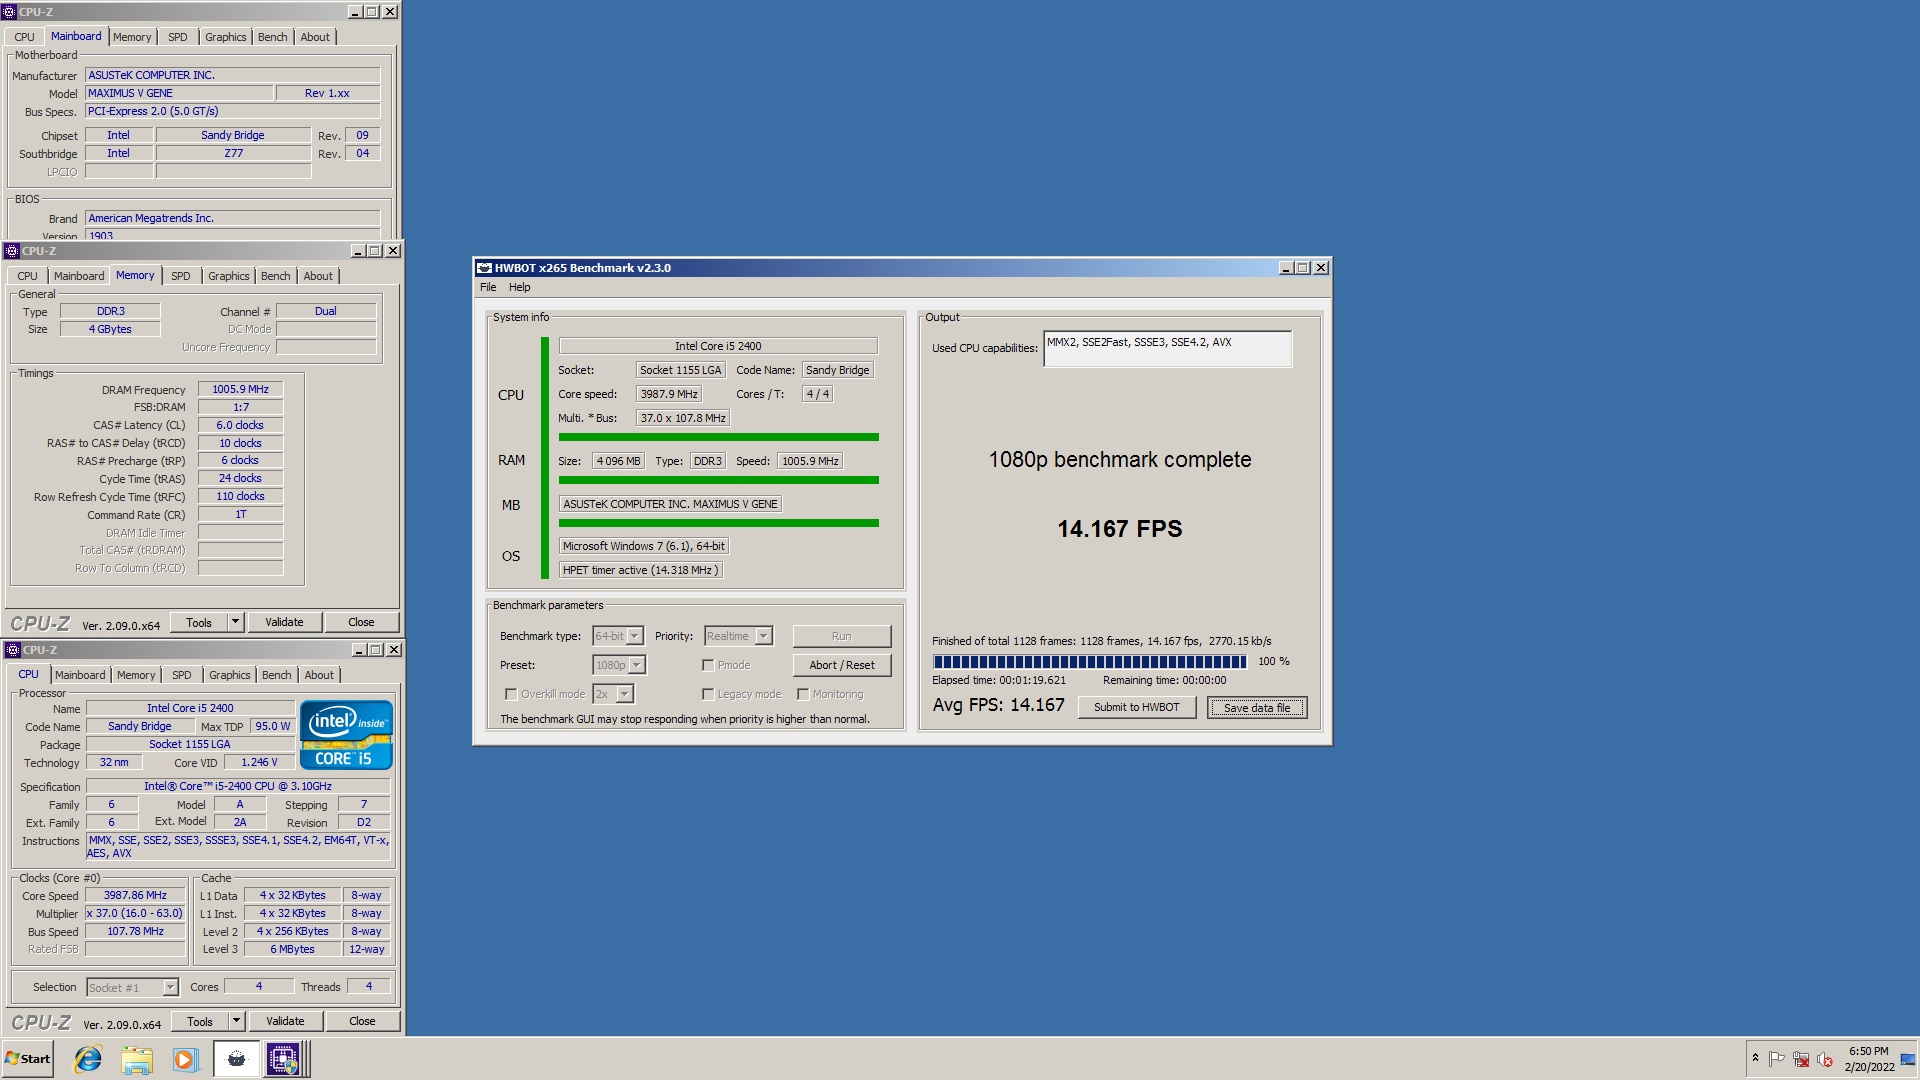
Task: Switch to Bench tab in Memory CPU-Z window
Action: tap(276, 276)
